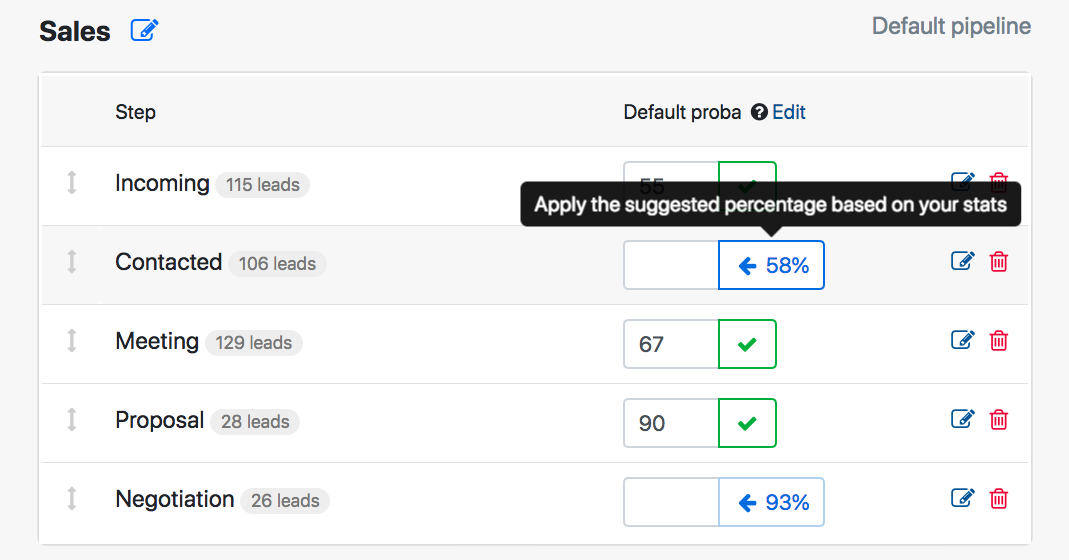The height and width of the screenshot is (560, 1069).
Task: Confirm the Meeting probability with green check
Action: tap(747, 344)
